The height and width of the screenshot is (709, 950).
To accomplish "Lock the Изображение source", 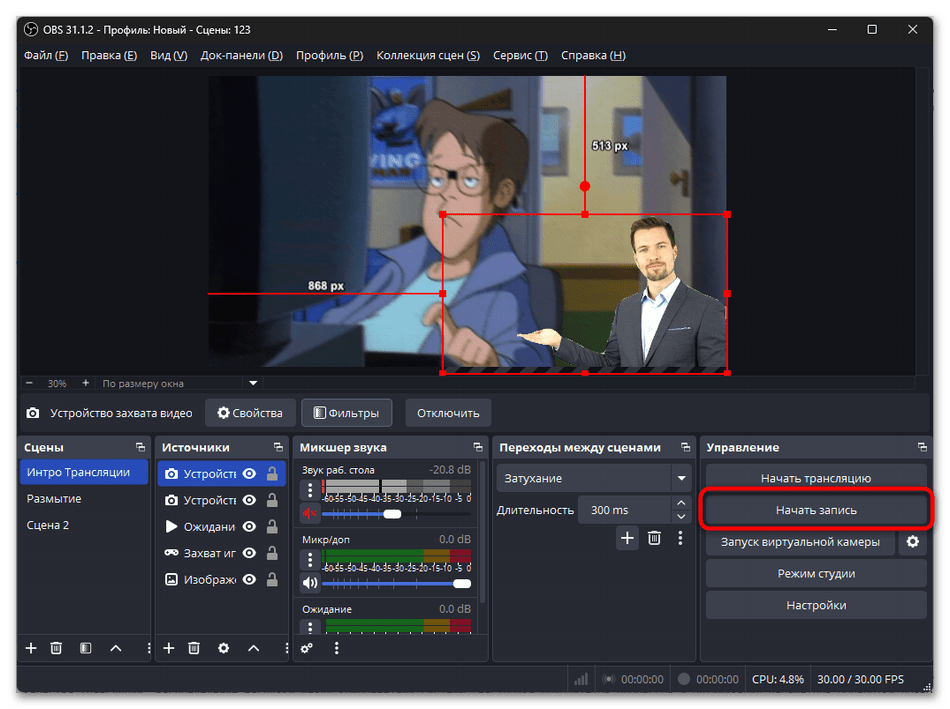I will click(273, 579).
